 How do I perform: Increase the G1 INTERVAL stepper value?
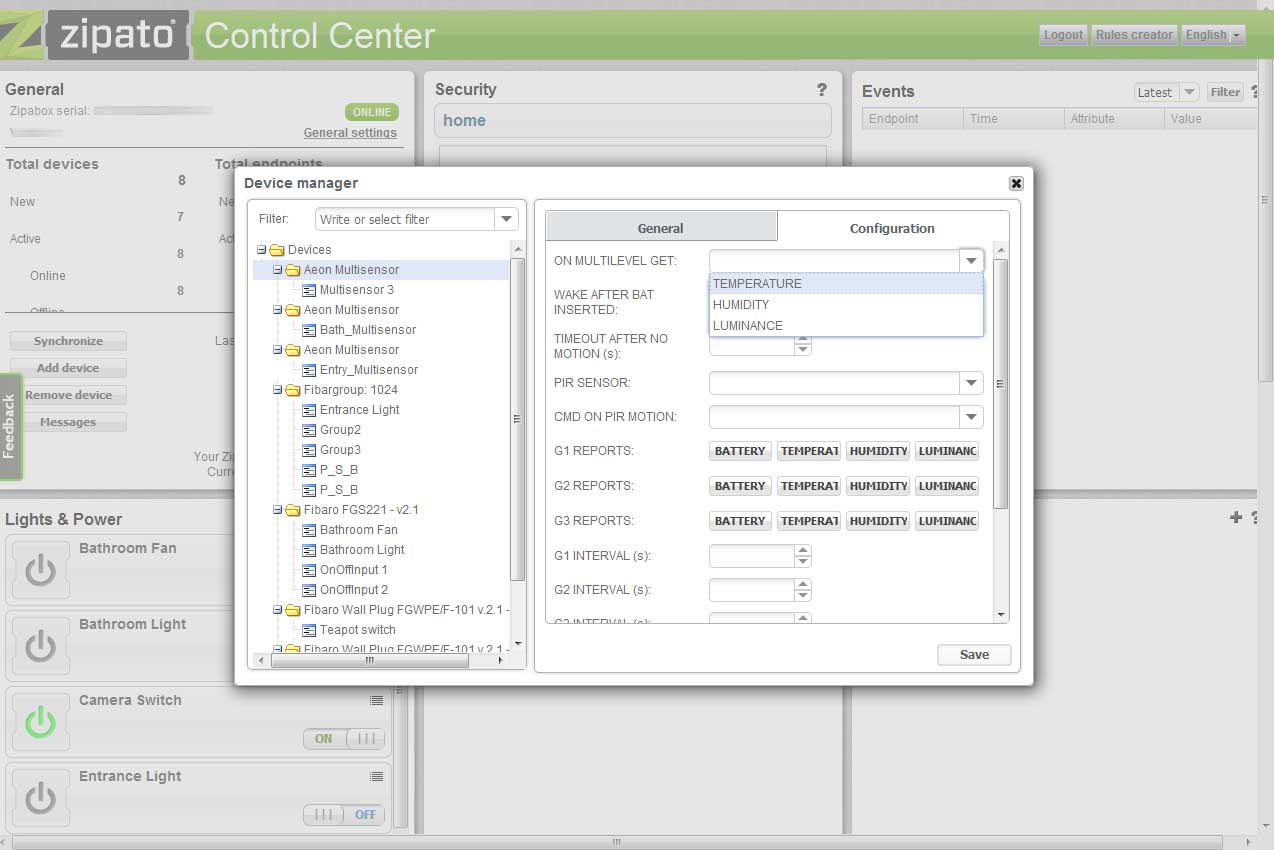point(803,550)
